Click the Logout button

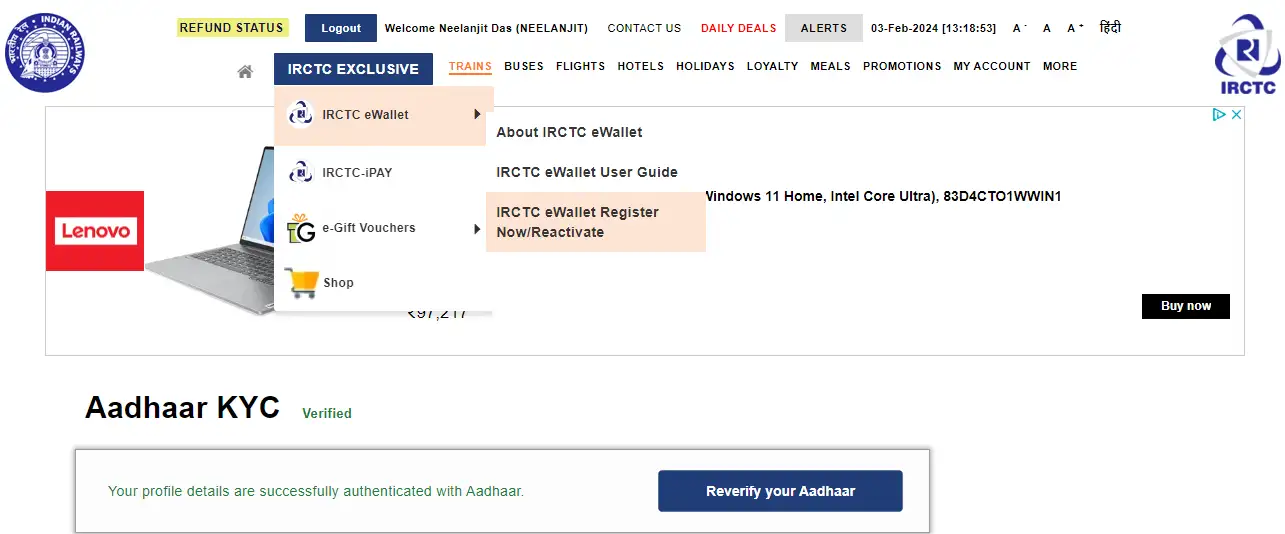coord(341,28)
